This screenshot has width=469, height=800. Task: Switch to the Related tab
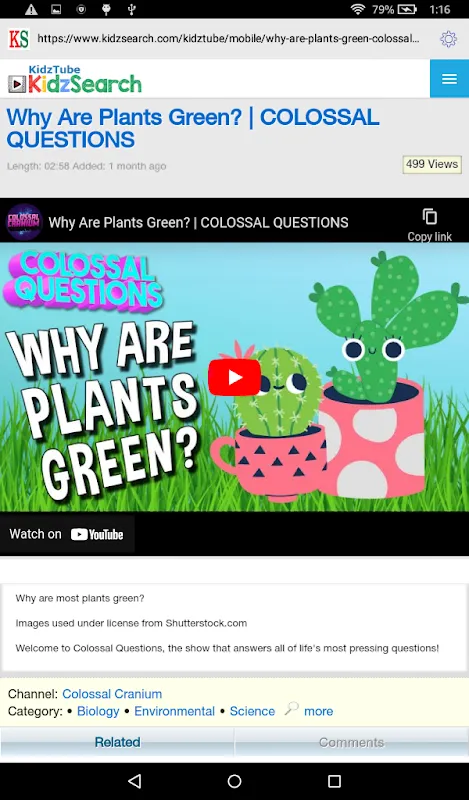coord(117,742)
